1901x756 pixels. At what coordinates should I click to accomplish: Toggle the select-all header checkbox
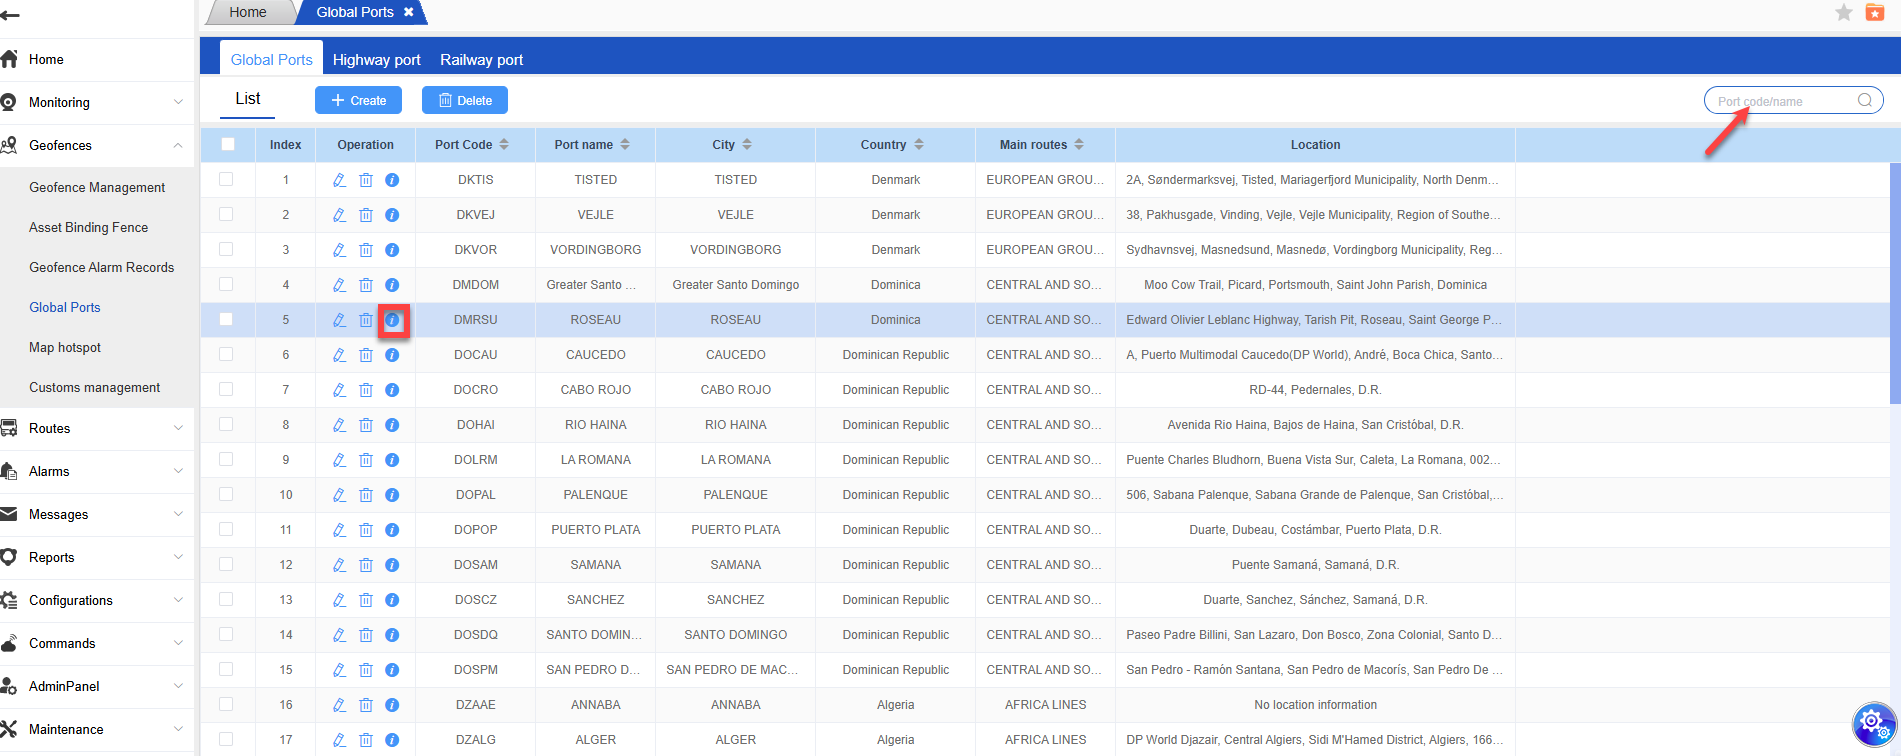pos(228,144)
